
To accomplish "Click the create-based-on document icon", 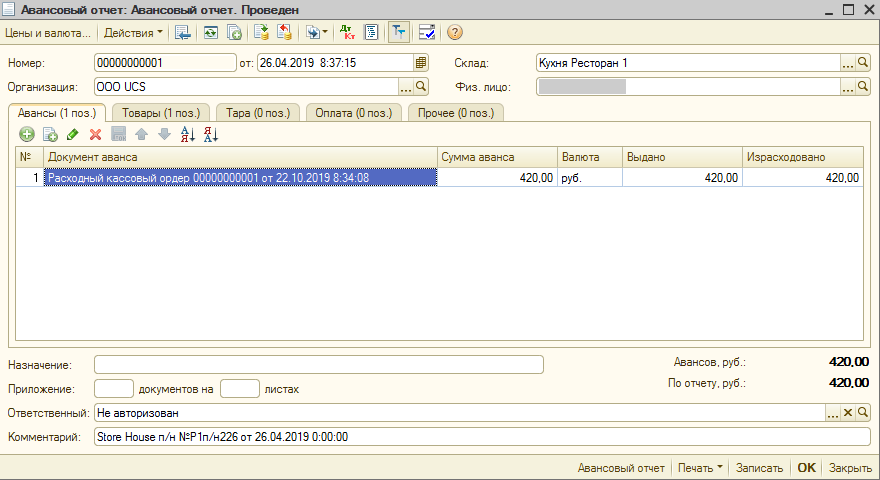I will (313, 33).
